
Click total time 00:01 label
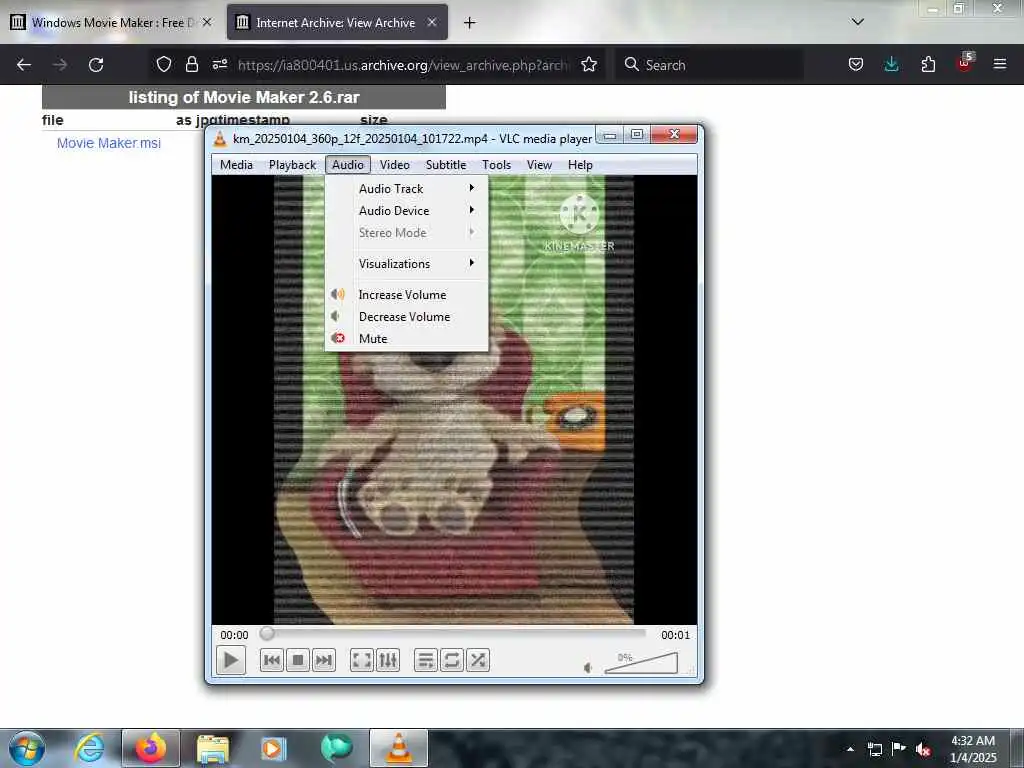tap(675, 635)
